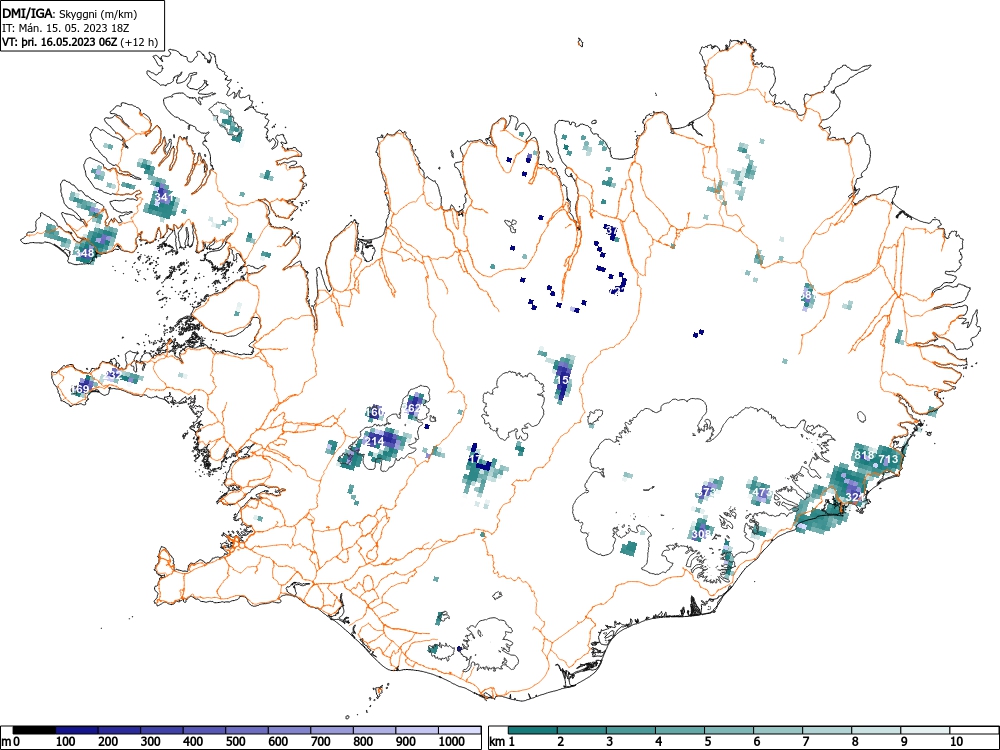Click the 160 value on the map
The width and height of the screenshot is (1000, 750).
pyautogui.click(x=376, y=412)
